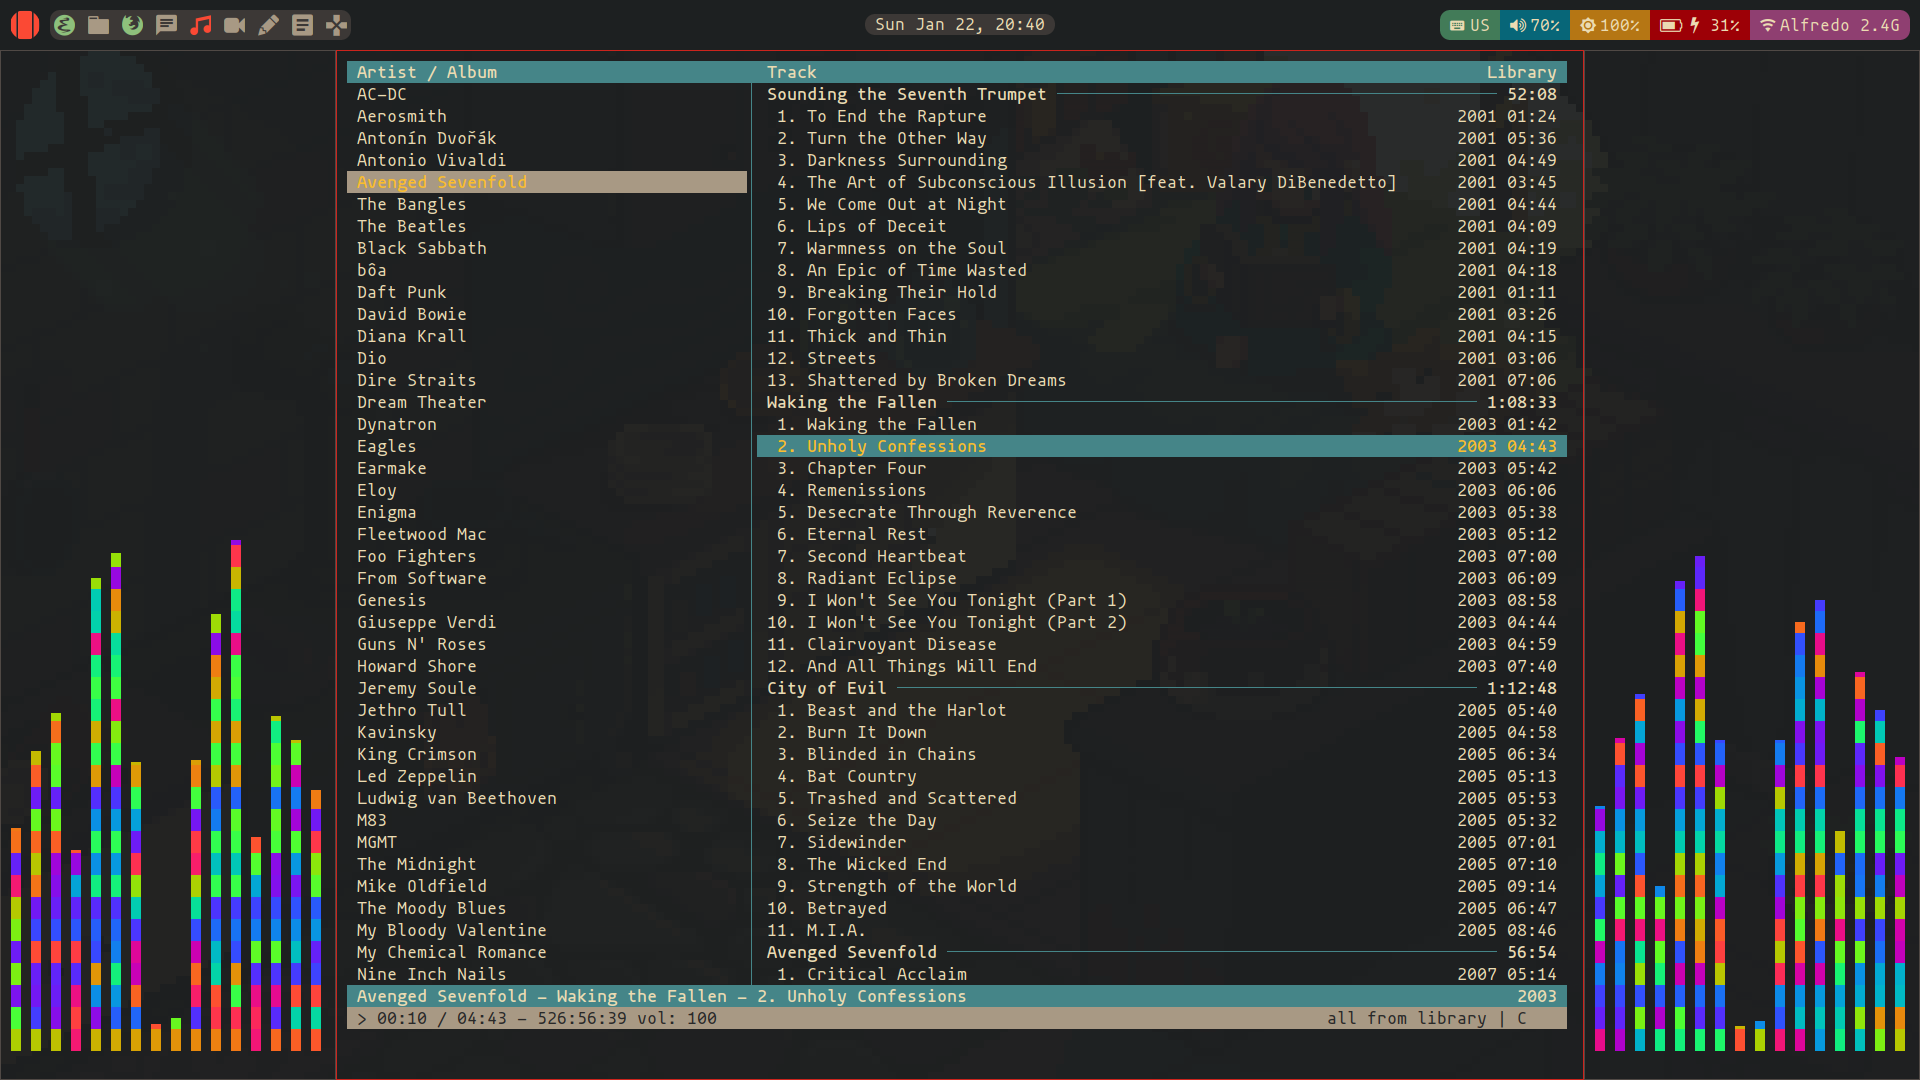Expand Waking the Fallen album section

click(x=851, y=402)
